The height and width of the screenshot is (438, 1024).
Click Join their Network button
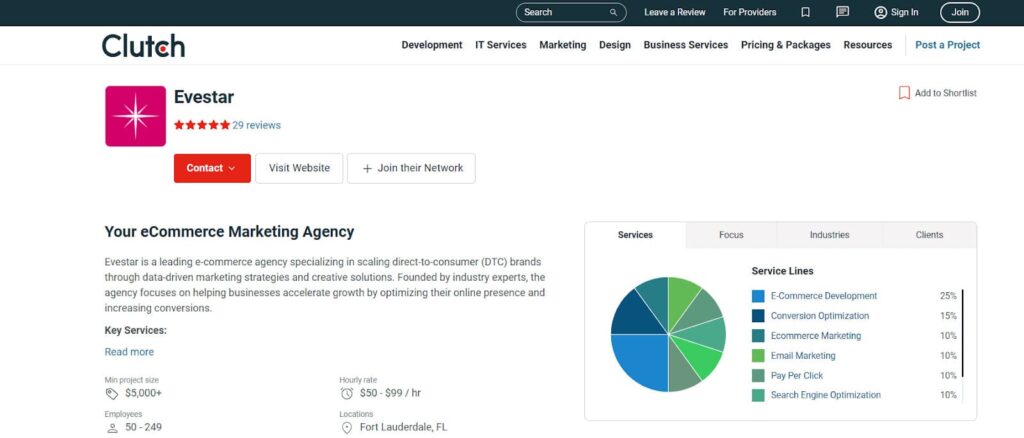tap(411, 168)
